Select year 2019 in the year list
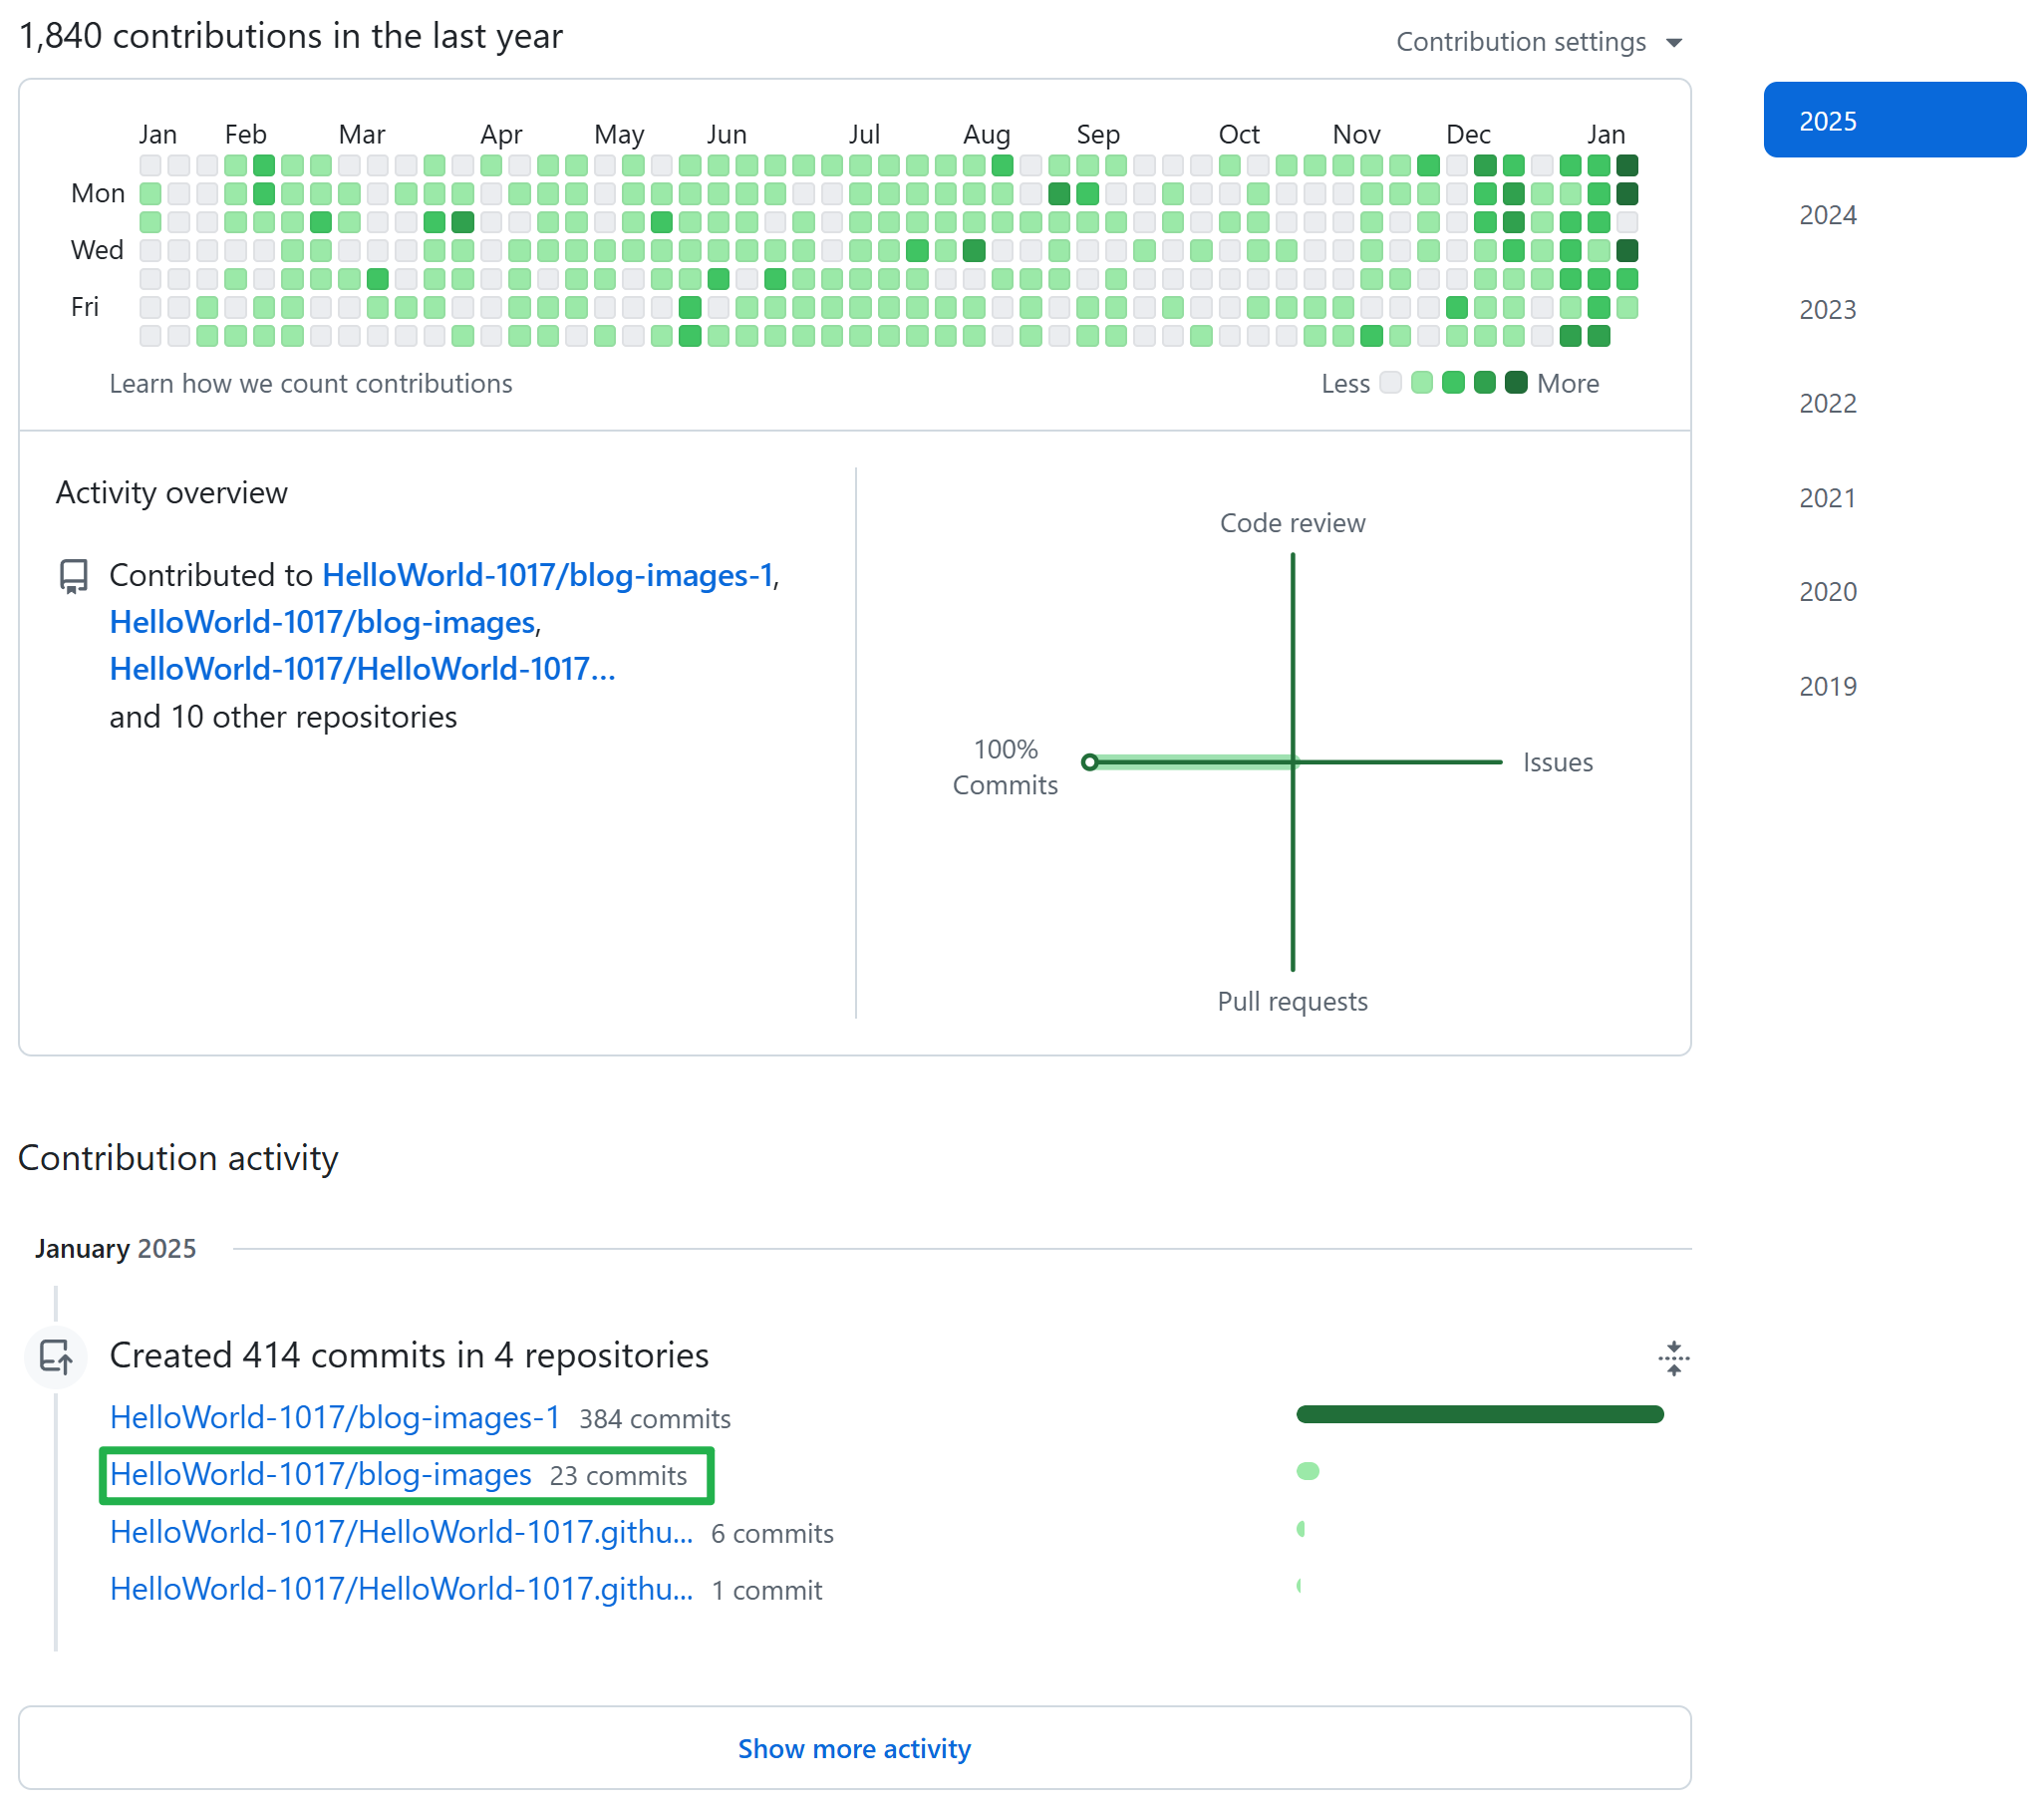Viewport: 2044px width, 1801px height. coord(1827,686)
